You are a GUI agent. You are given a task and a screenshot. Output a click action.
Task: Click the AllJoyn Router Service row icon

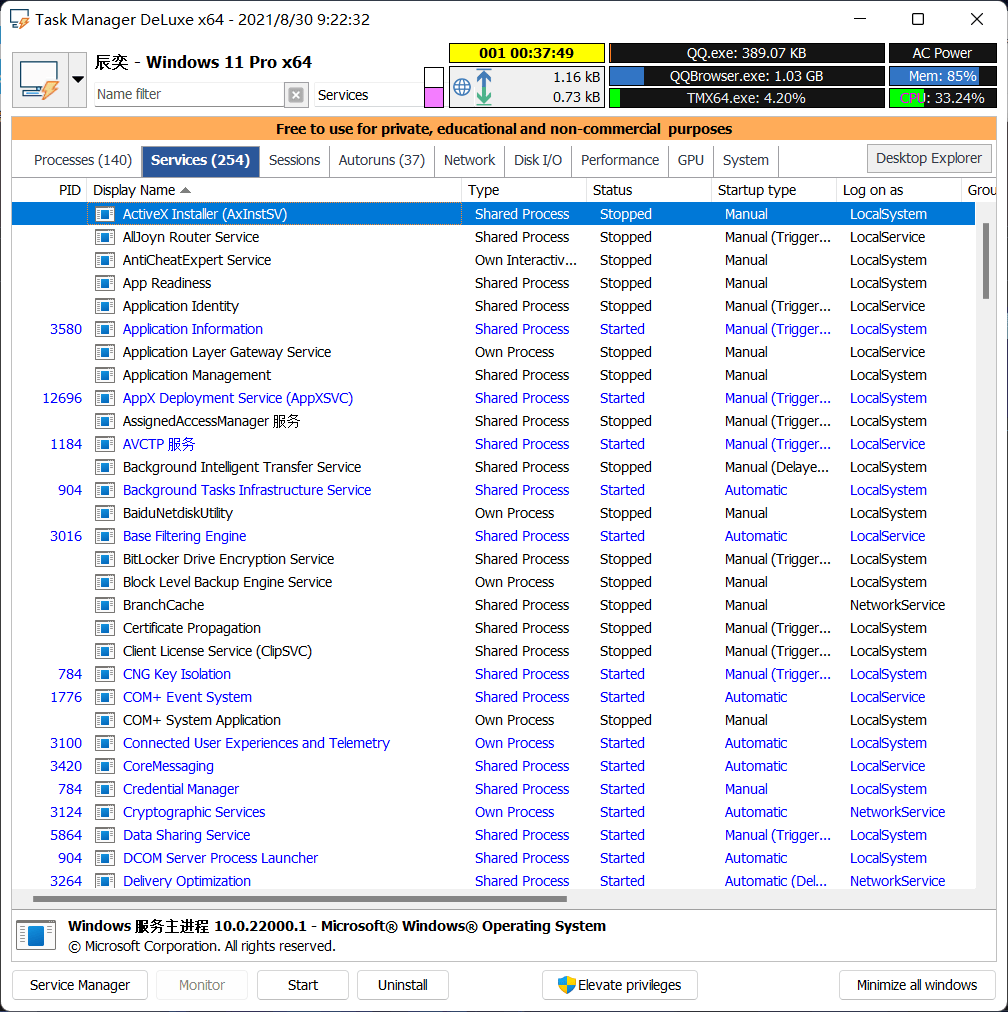[x=105, y=236]
